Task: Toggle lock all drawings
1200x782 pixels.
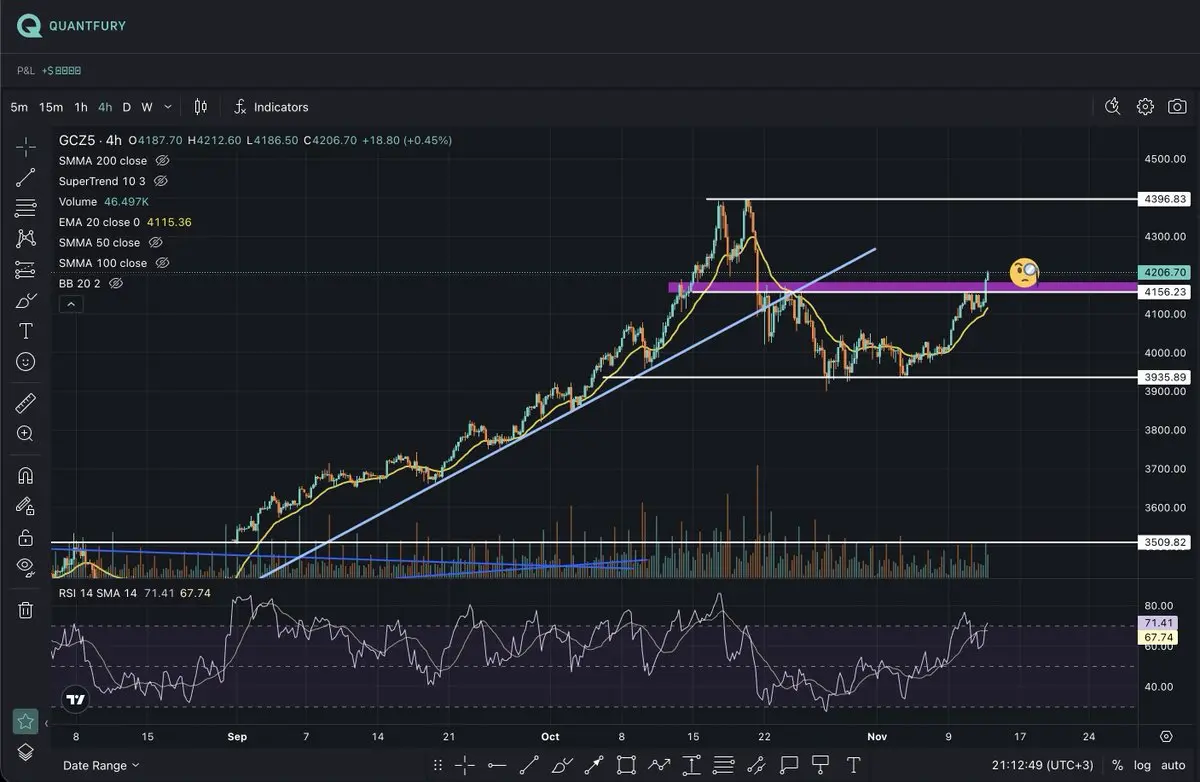Action: tap(26, 538)
